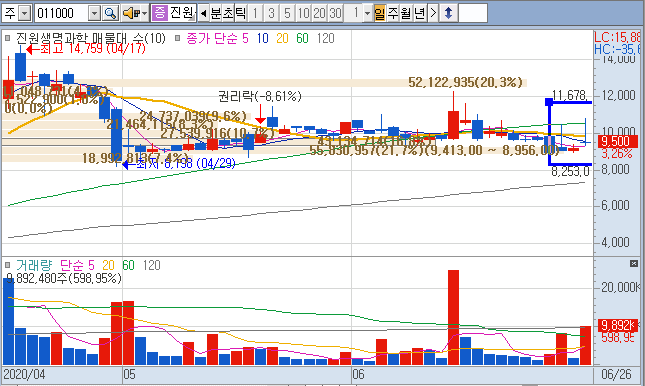
Task: Click the orange 20 price moving average label
Action: coord(282,38)
